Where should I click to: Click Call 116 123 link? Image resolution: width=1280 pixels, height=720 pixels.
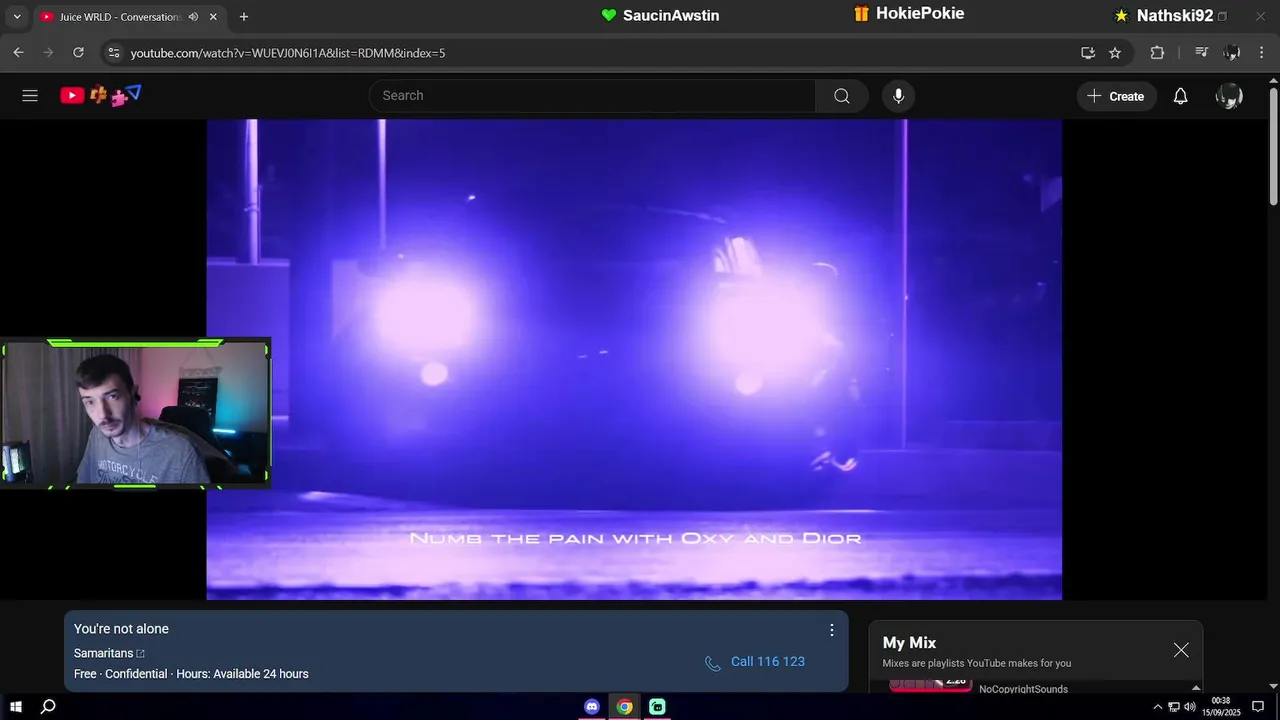click(755, 662)
